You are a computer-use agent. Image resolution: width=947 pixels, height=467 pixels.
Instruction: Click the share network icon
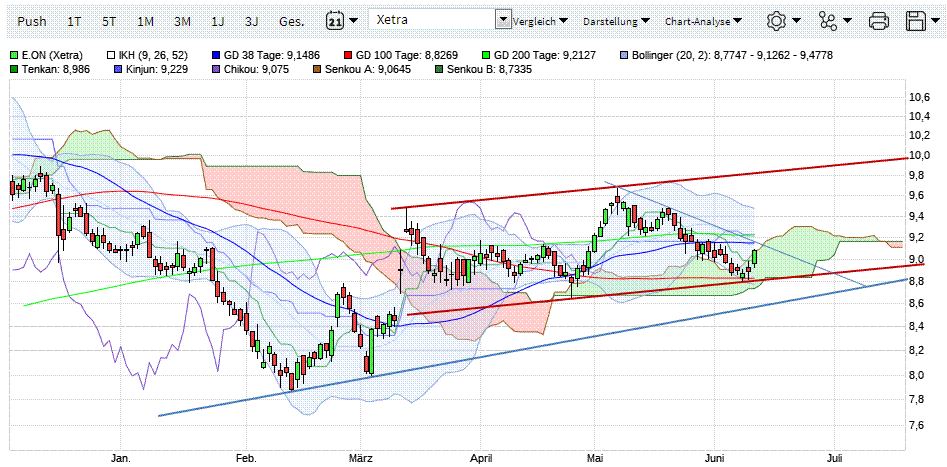[x=827, y=21]
